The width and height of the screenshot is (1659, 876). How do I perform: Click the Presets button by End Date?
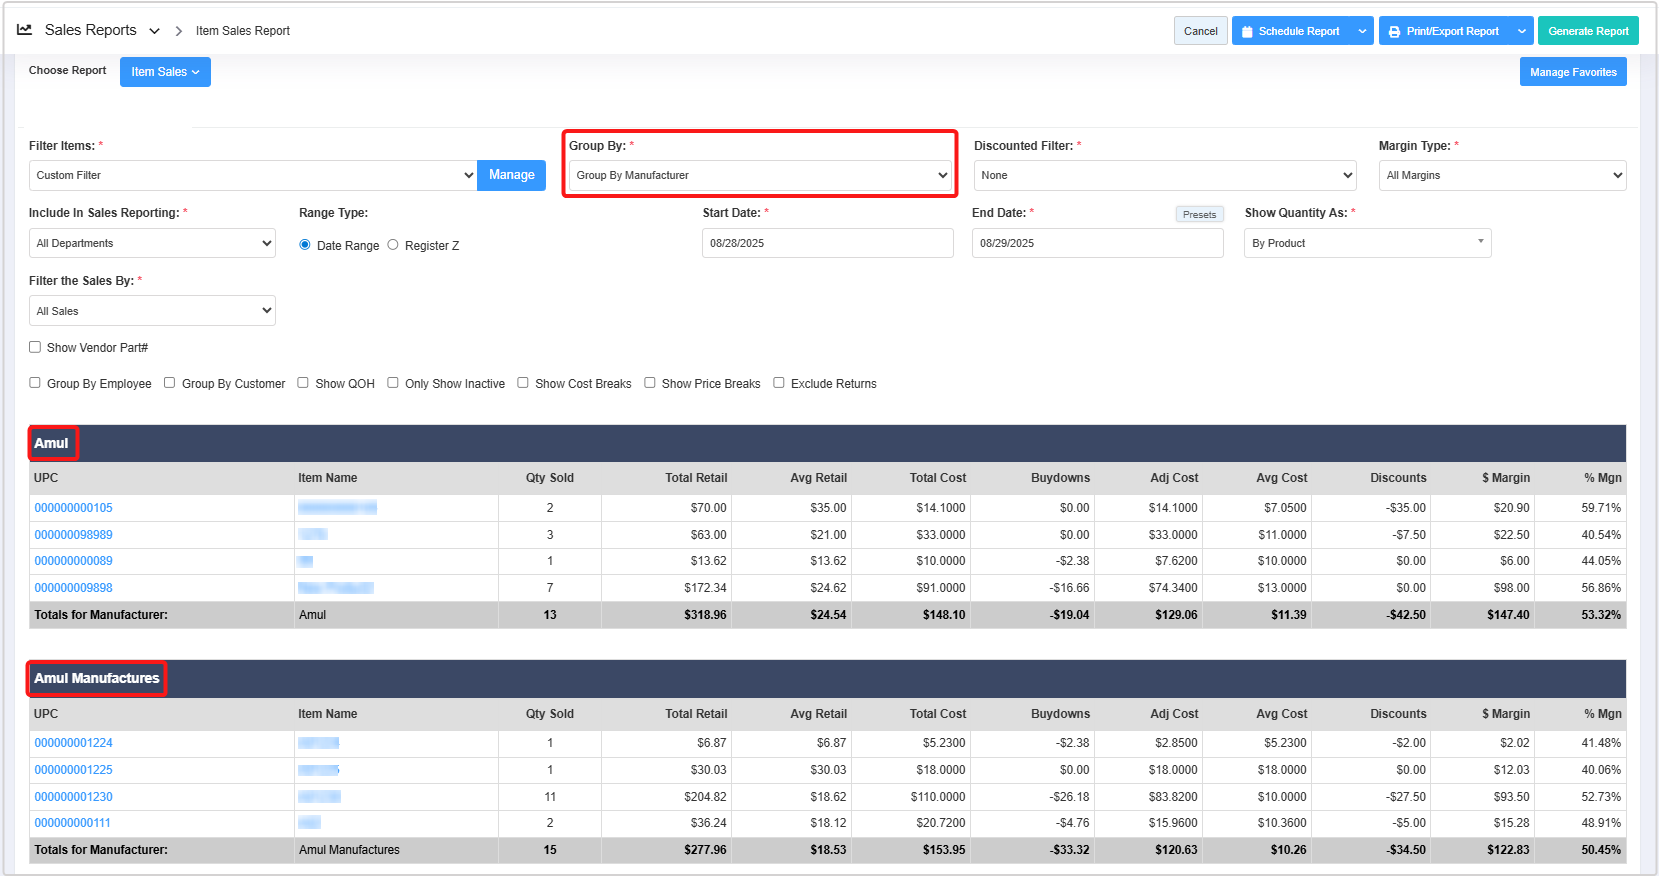click(1199, 214)
